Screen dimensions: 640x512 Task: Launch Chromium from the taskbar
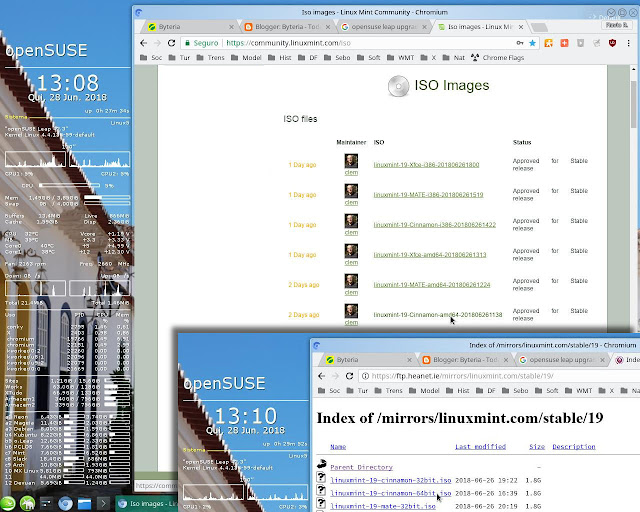(x=65, y=503)
